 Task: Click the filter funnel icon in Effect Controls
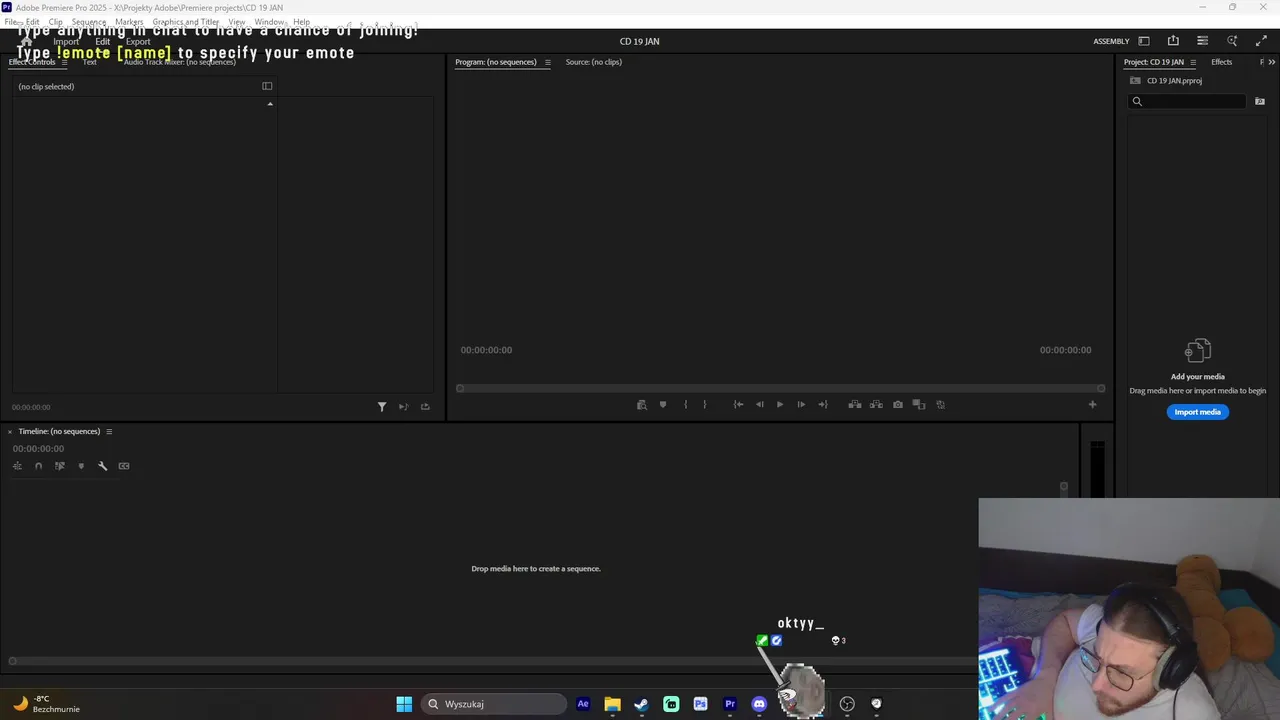(382, 407)
